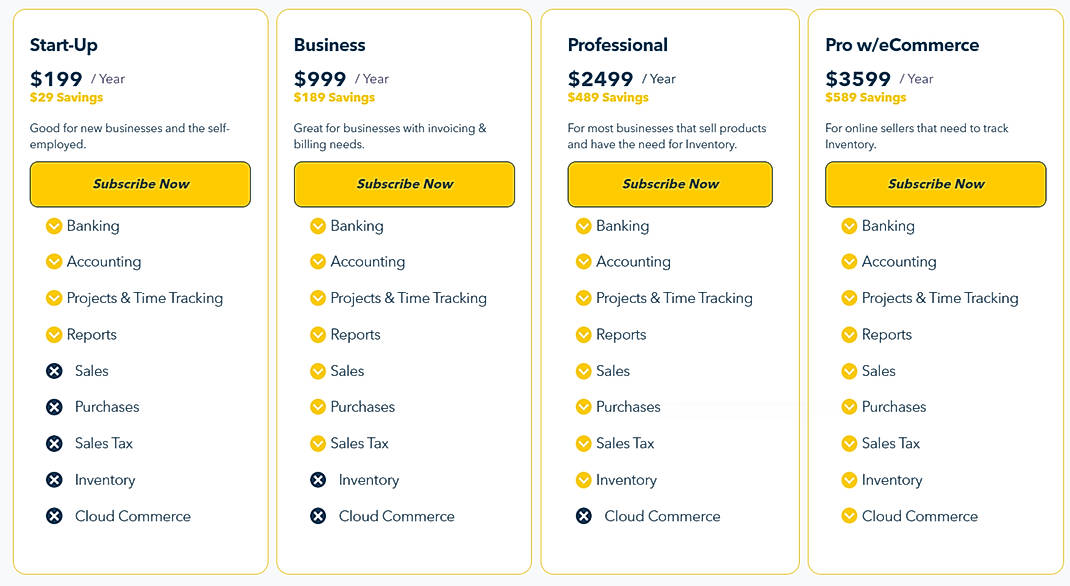Click the $589 Savings text
This screenshot has width=1070, height=586.
click(x=865, y=98)
